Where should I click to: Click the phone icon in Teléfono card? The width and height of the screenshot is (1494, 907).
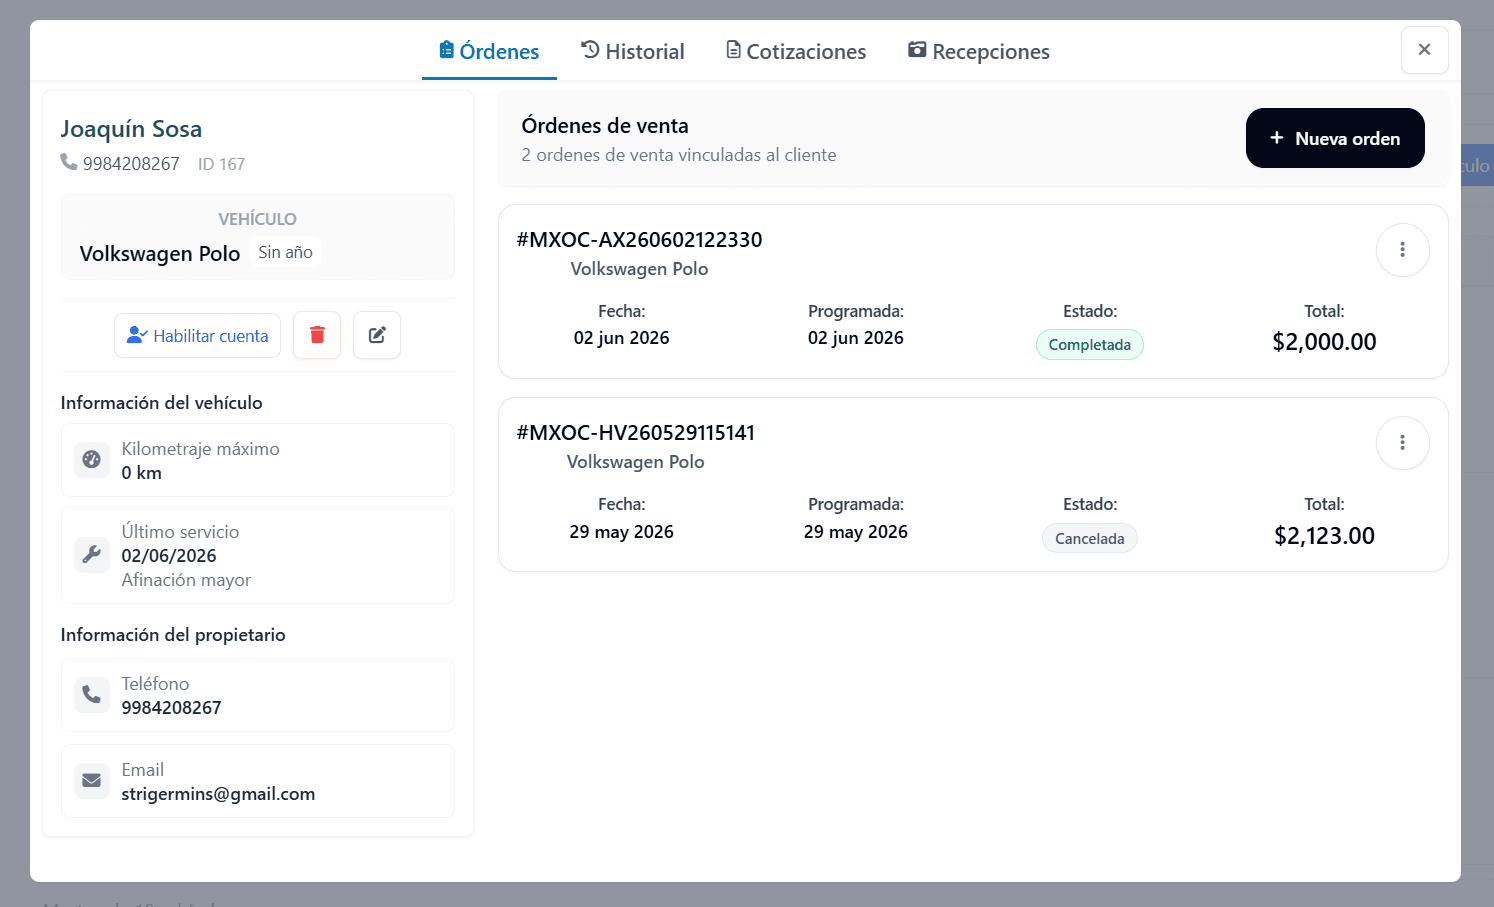click(x=92, y=695)
